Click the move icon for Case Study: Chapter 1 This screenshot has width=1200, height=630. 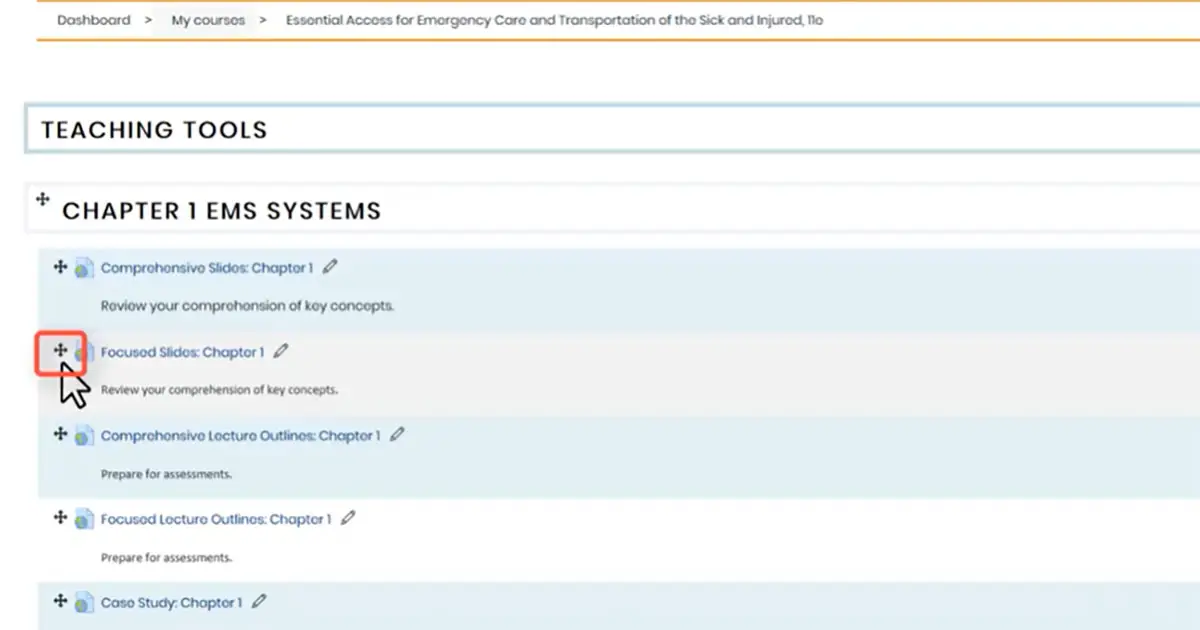click(x=60, y=601)
